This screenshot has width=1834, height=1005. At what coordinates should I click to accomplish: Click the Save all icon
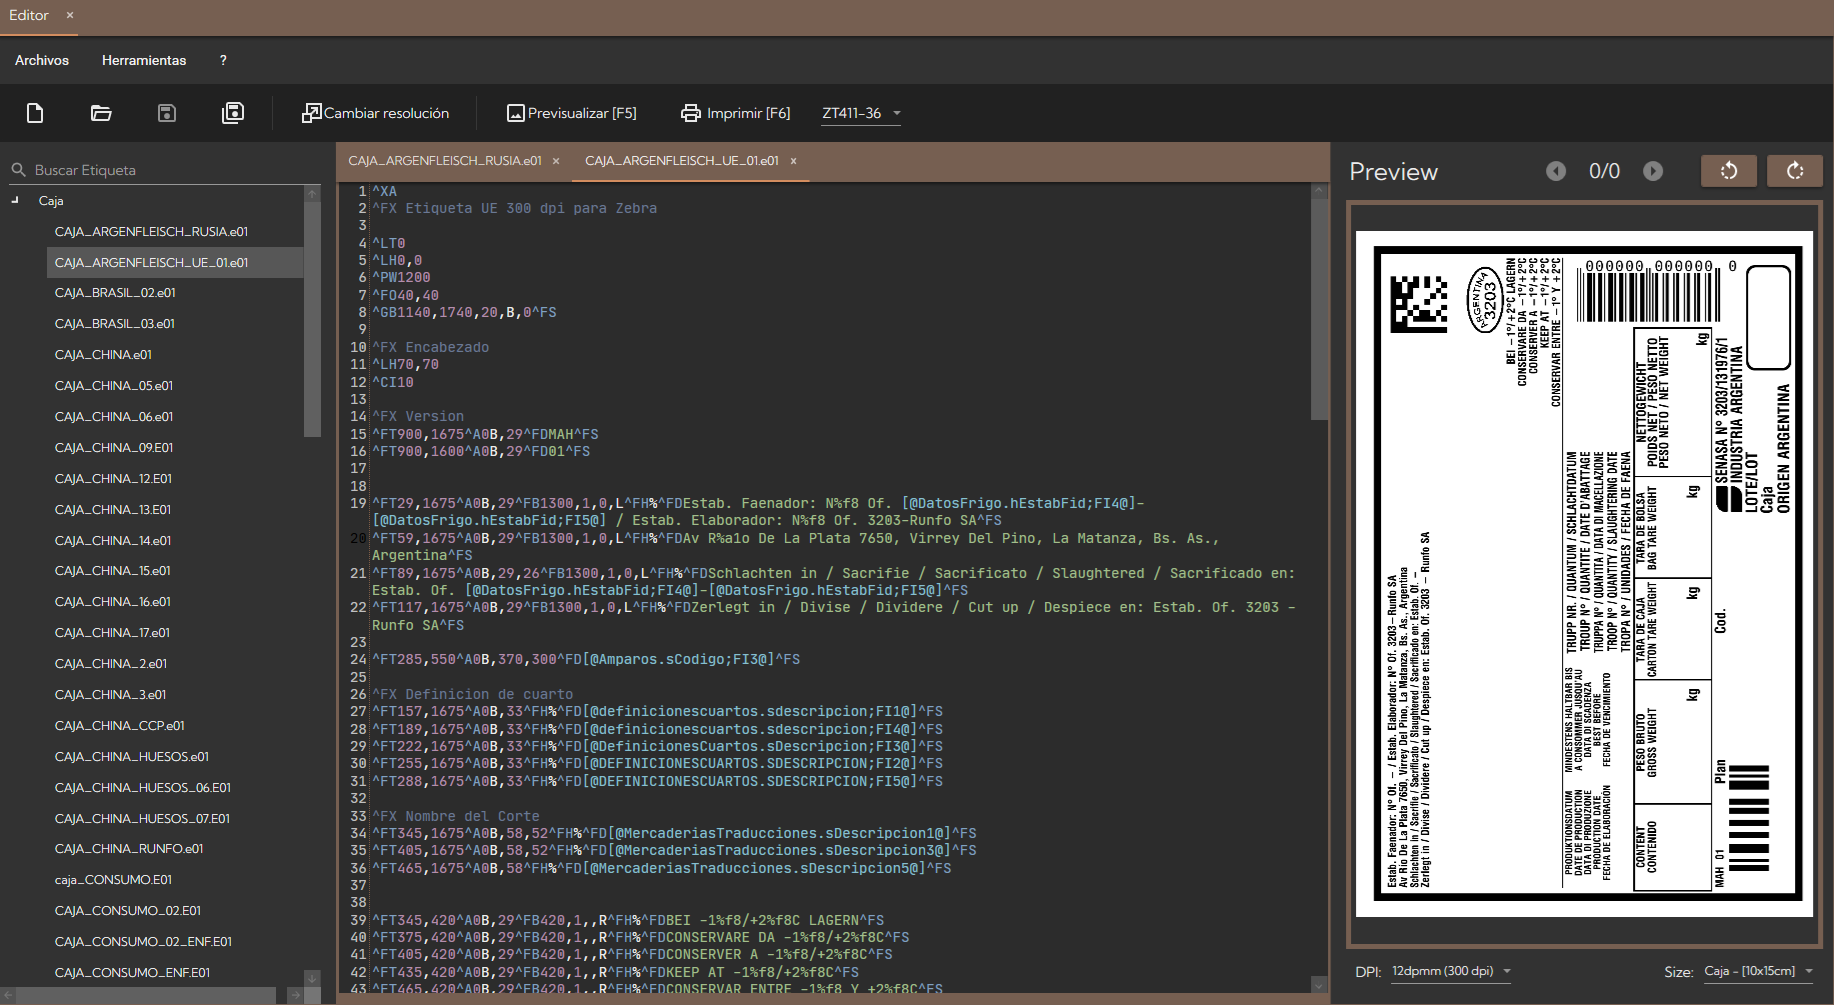233,113
